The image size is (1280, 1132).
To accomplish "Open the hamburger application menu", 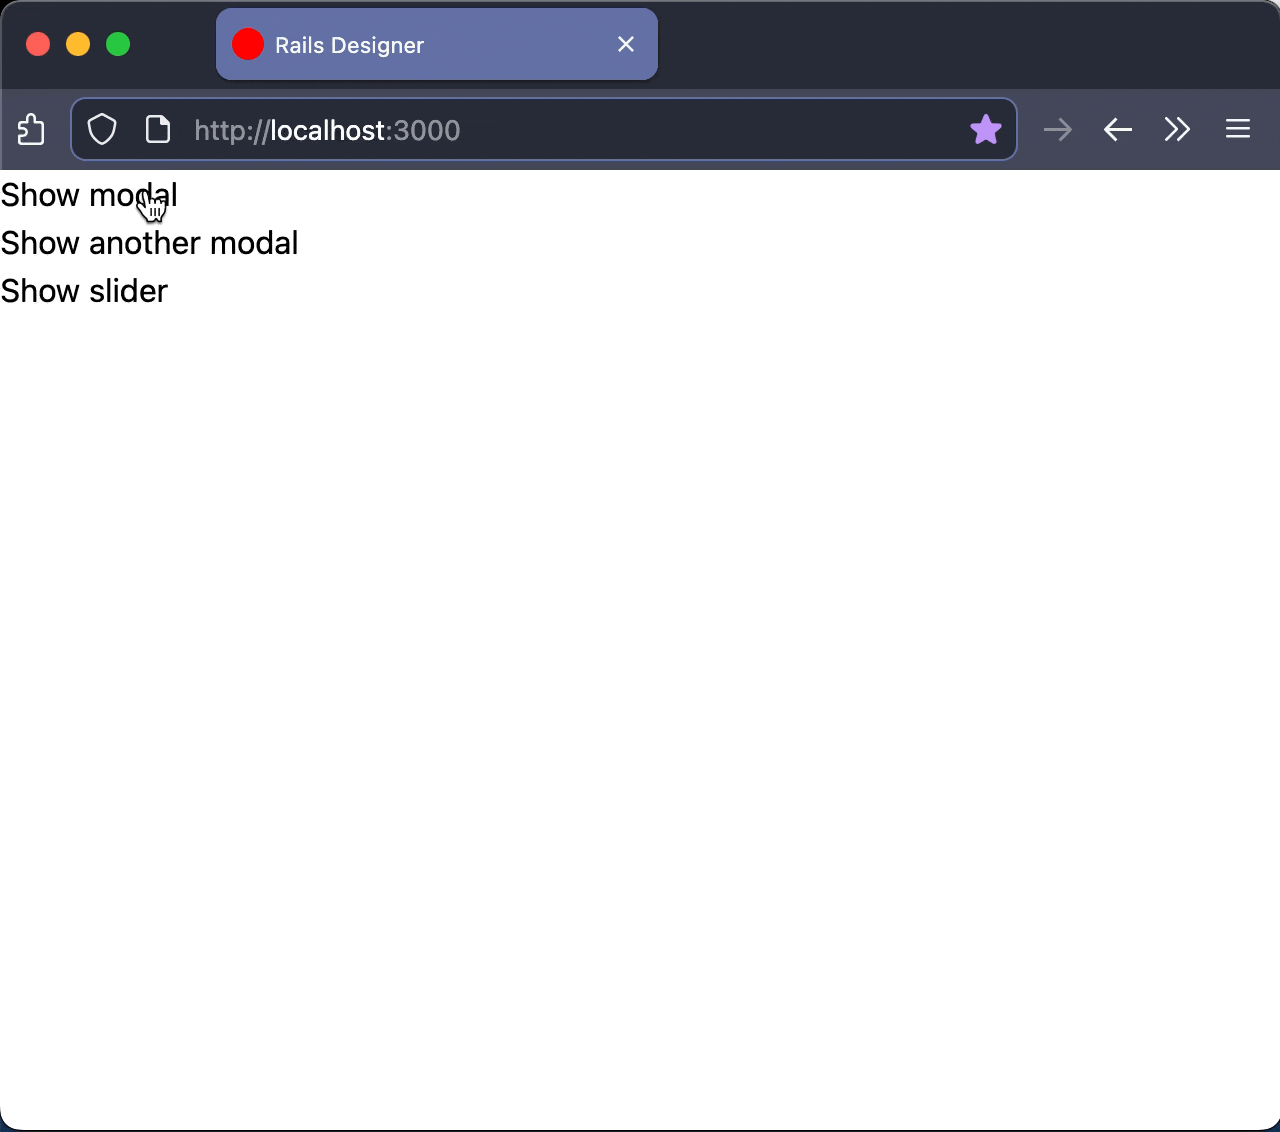I will coord(1238,130).
